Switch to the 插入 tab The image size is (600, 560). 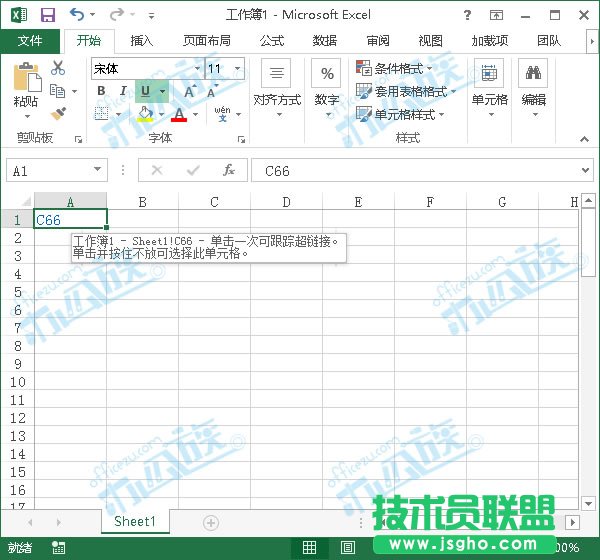pyautogui.click(x=142, y=41)
